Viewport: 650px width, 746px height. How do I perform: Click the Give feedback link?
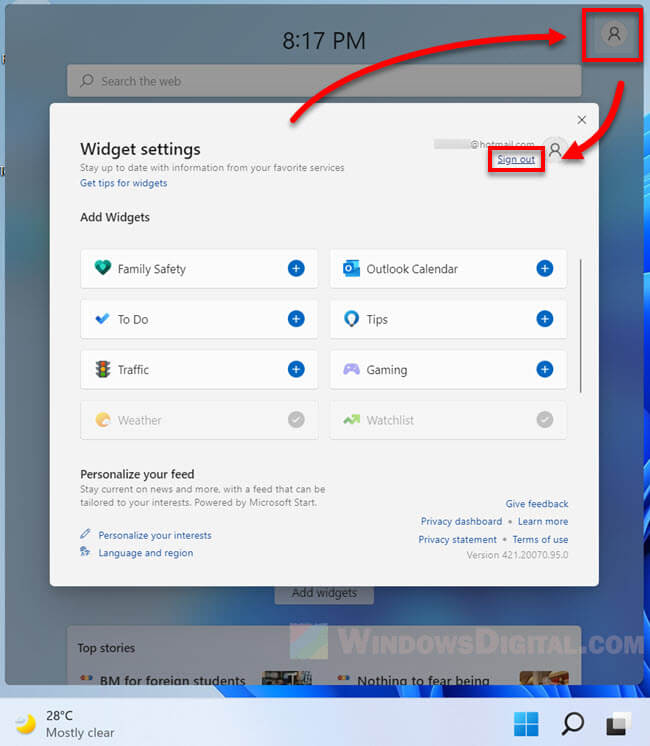(x=537, y=504)
